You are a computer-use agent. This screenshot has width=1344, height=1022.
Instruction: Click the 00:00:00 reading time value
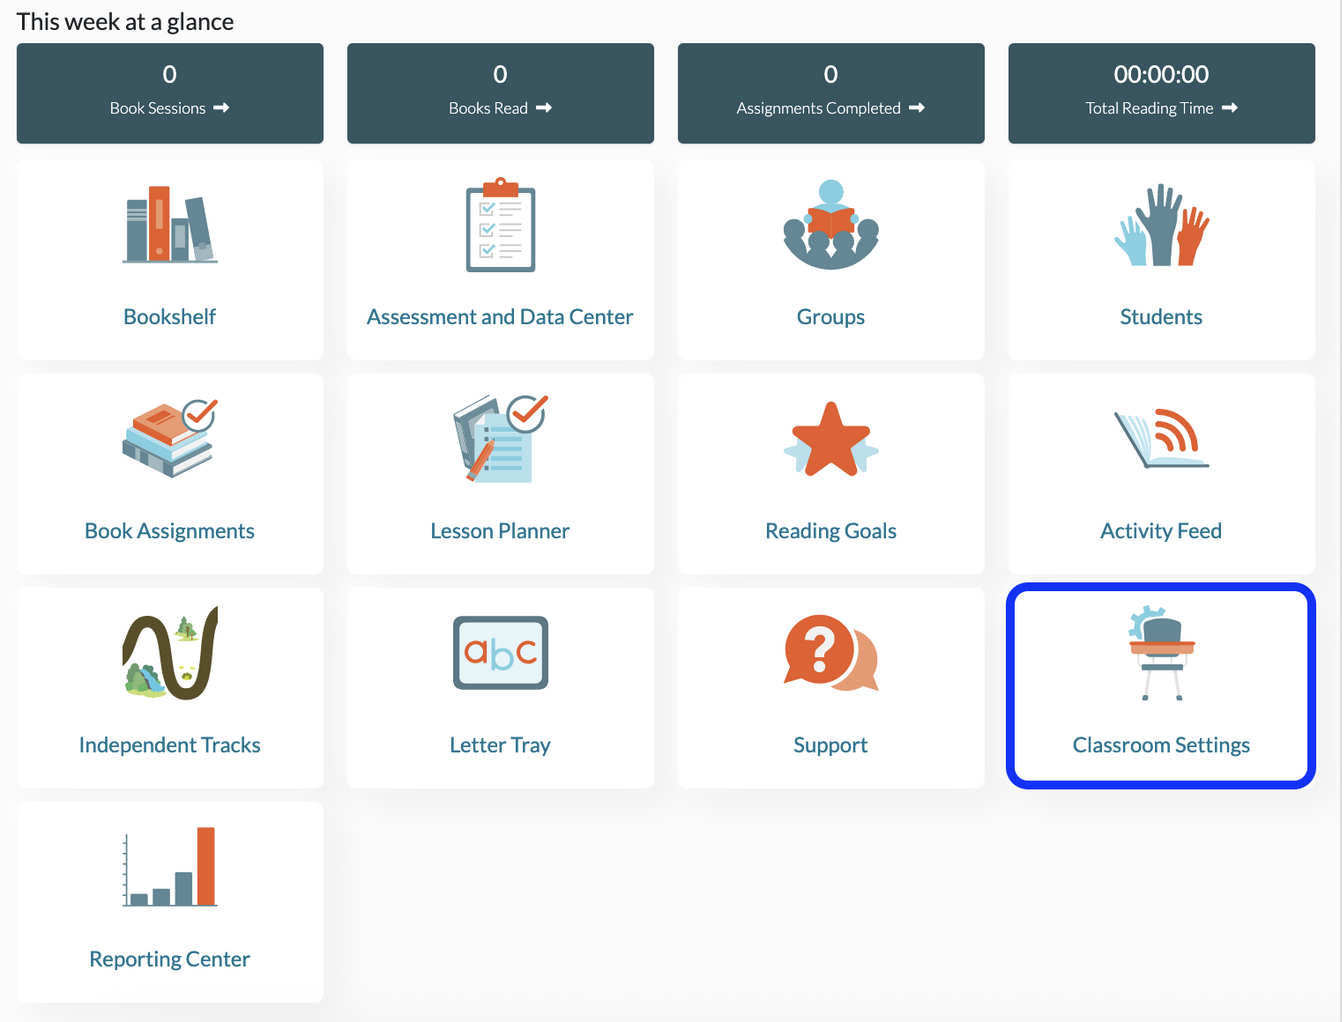pyautogui.click(x=1161, y=74)
